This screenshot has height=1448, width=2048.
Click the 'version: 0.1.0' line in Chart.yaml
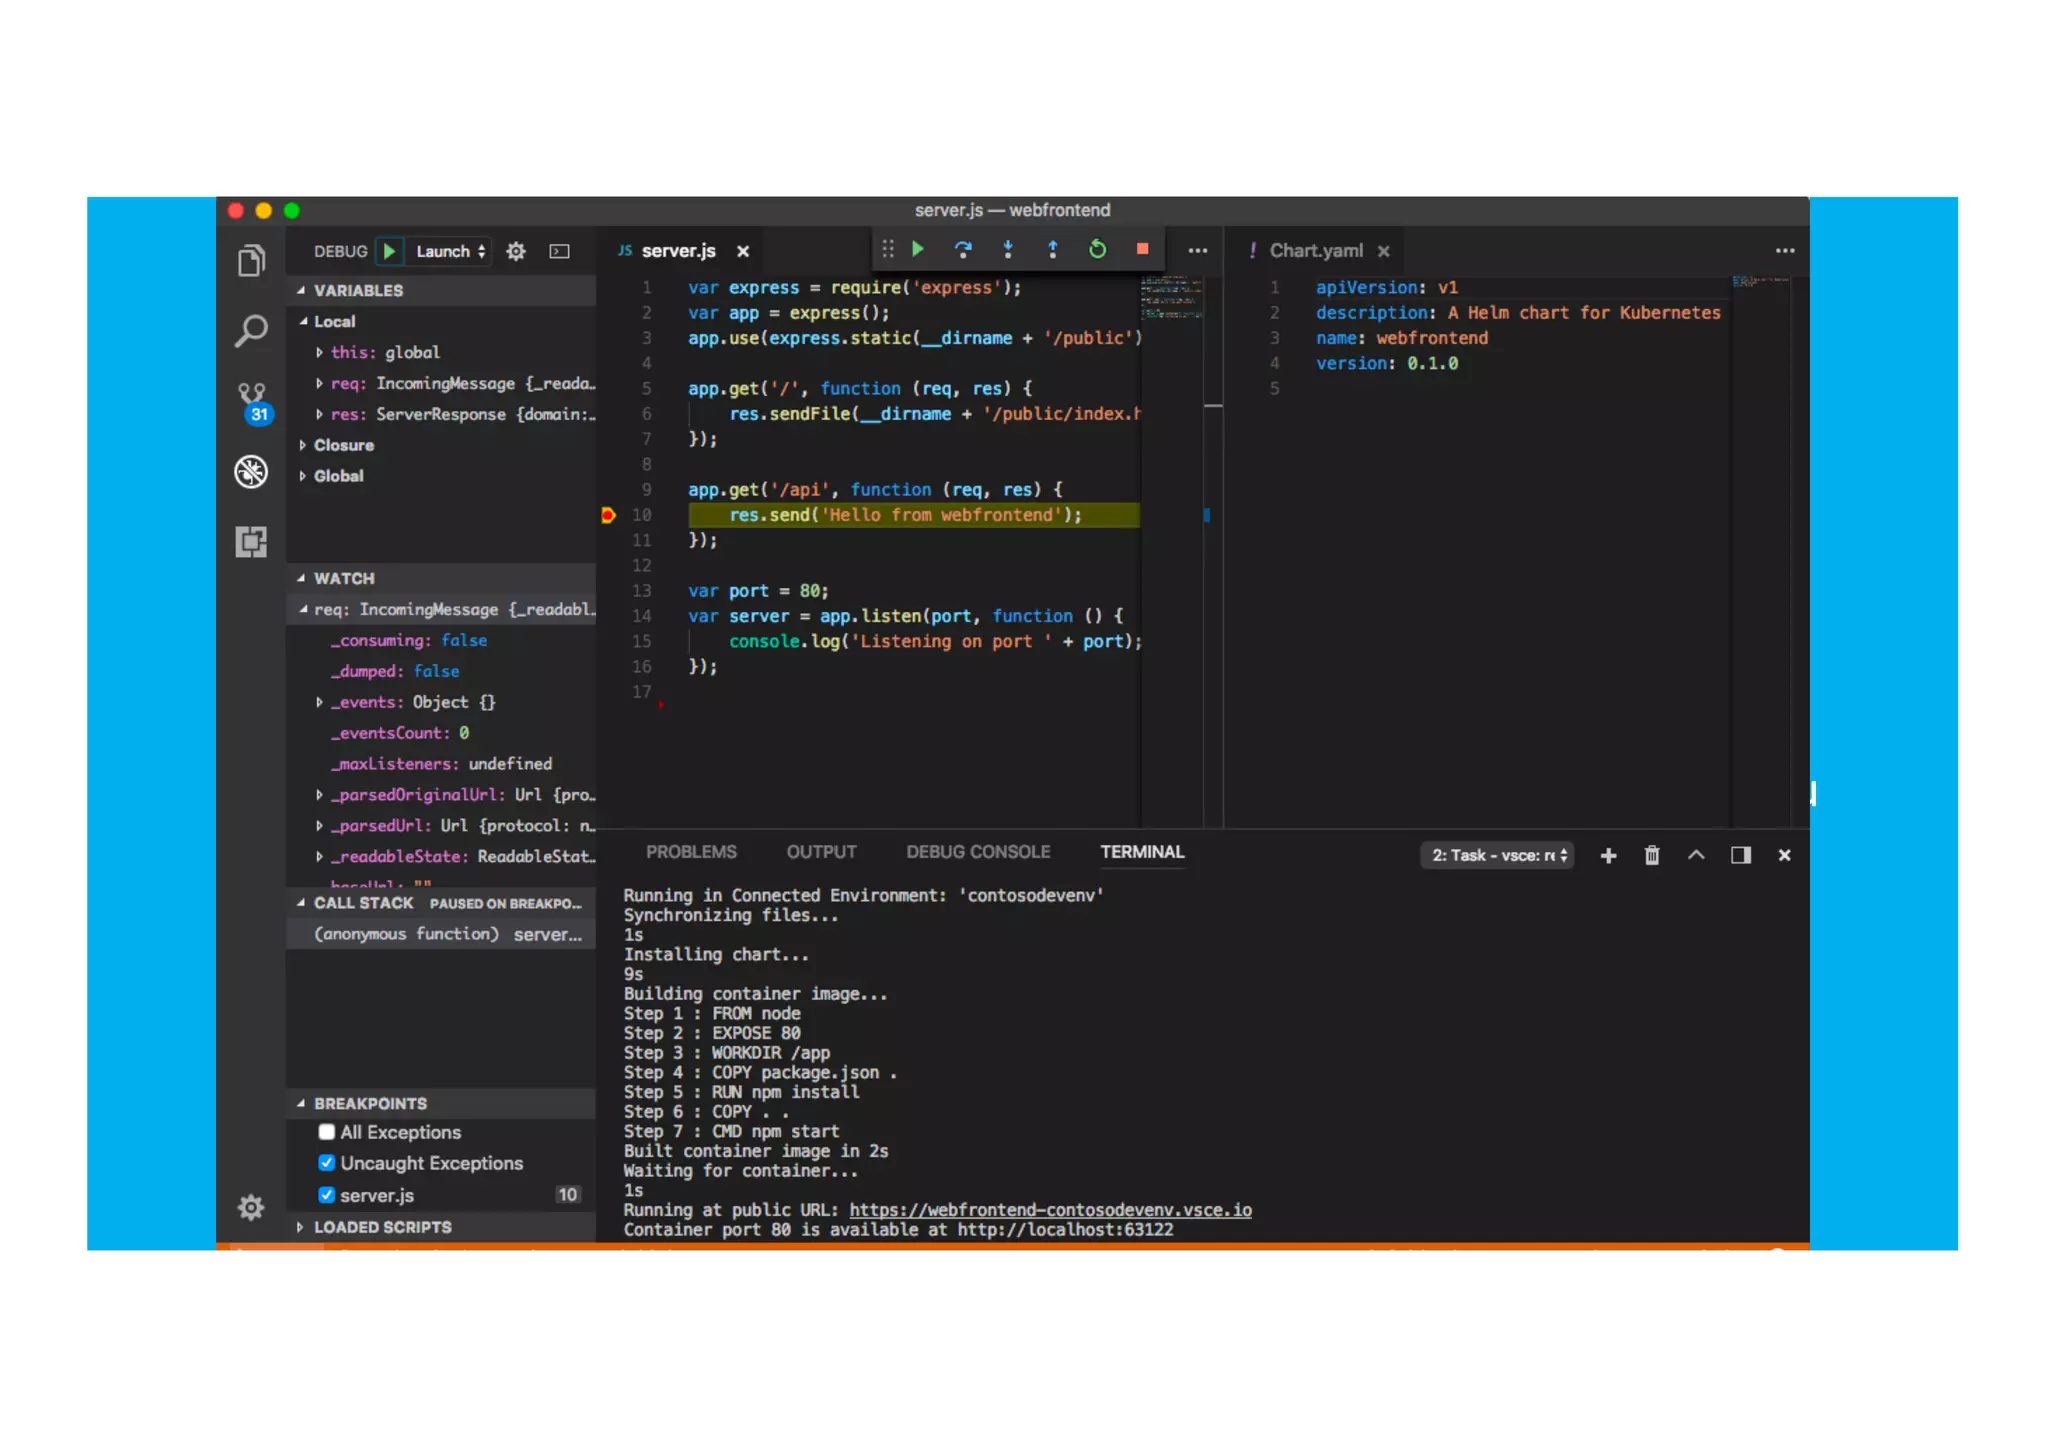[1386, 363]
